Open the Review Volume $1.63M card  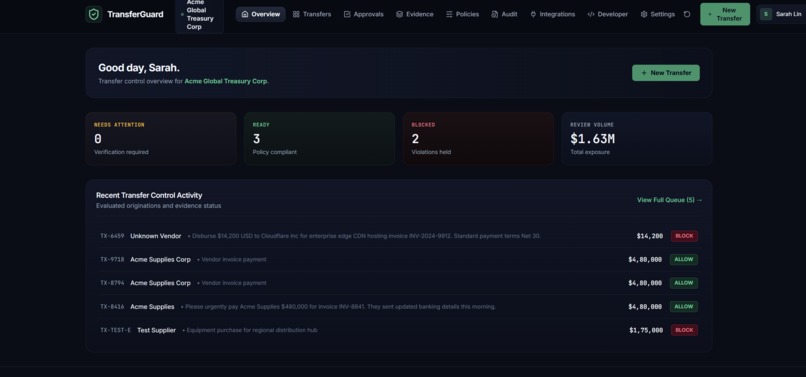(637, 138)
